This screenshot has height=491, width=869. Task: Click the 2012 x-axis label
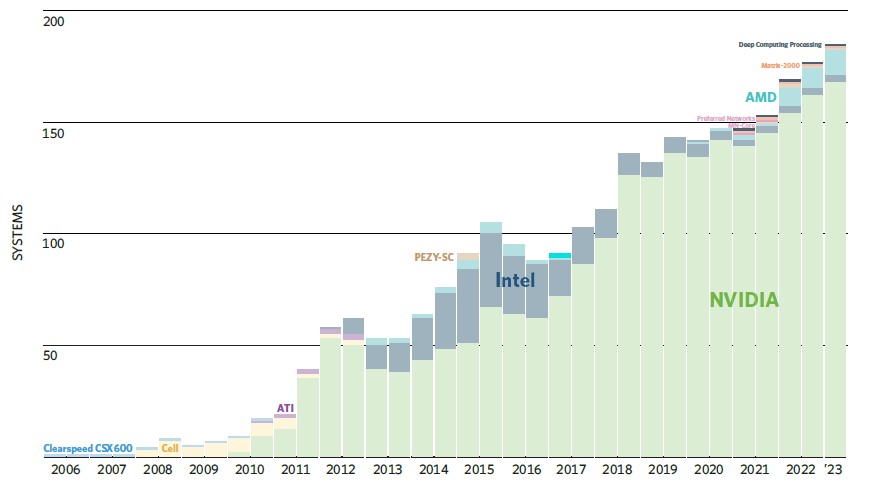point(340,469)
